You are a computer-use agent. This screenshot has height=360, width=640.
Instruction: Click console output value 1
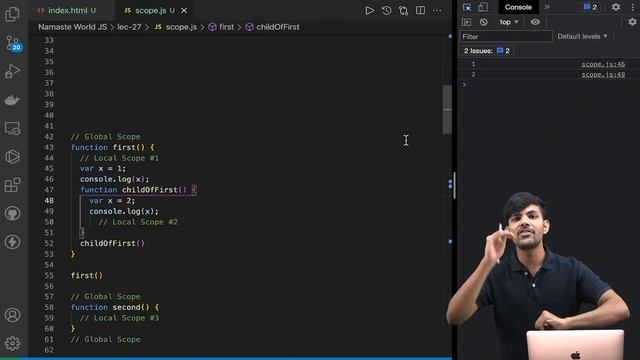[x=473, y=64]
